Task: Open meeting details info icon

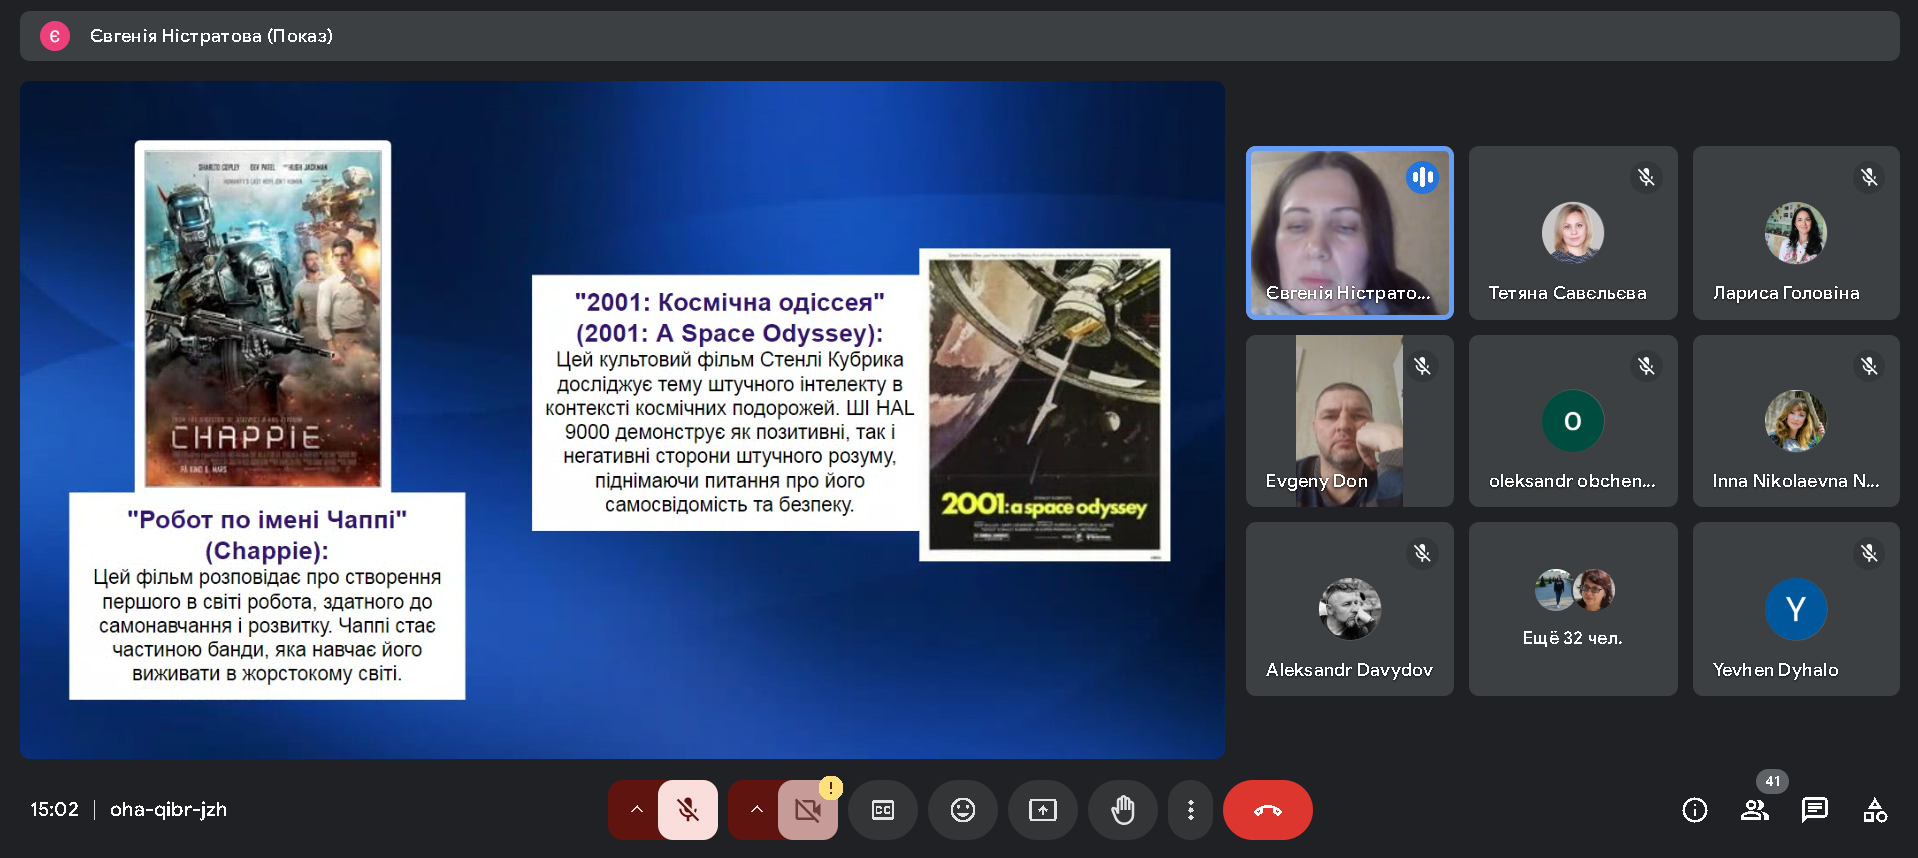Action: click(1695, 810)
